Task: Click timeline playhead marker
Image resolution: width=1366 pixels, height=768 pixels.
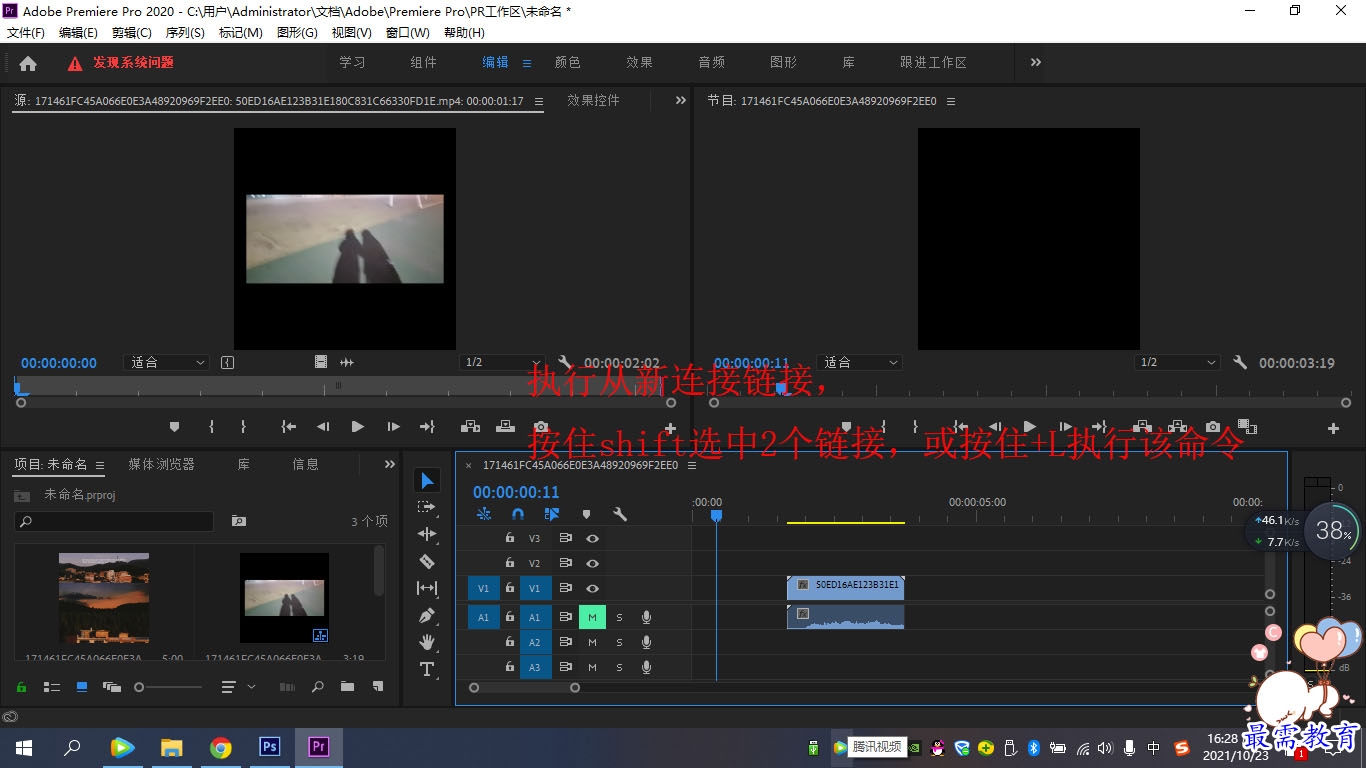Action: point(716,516)
